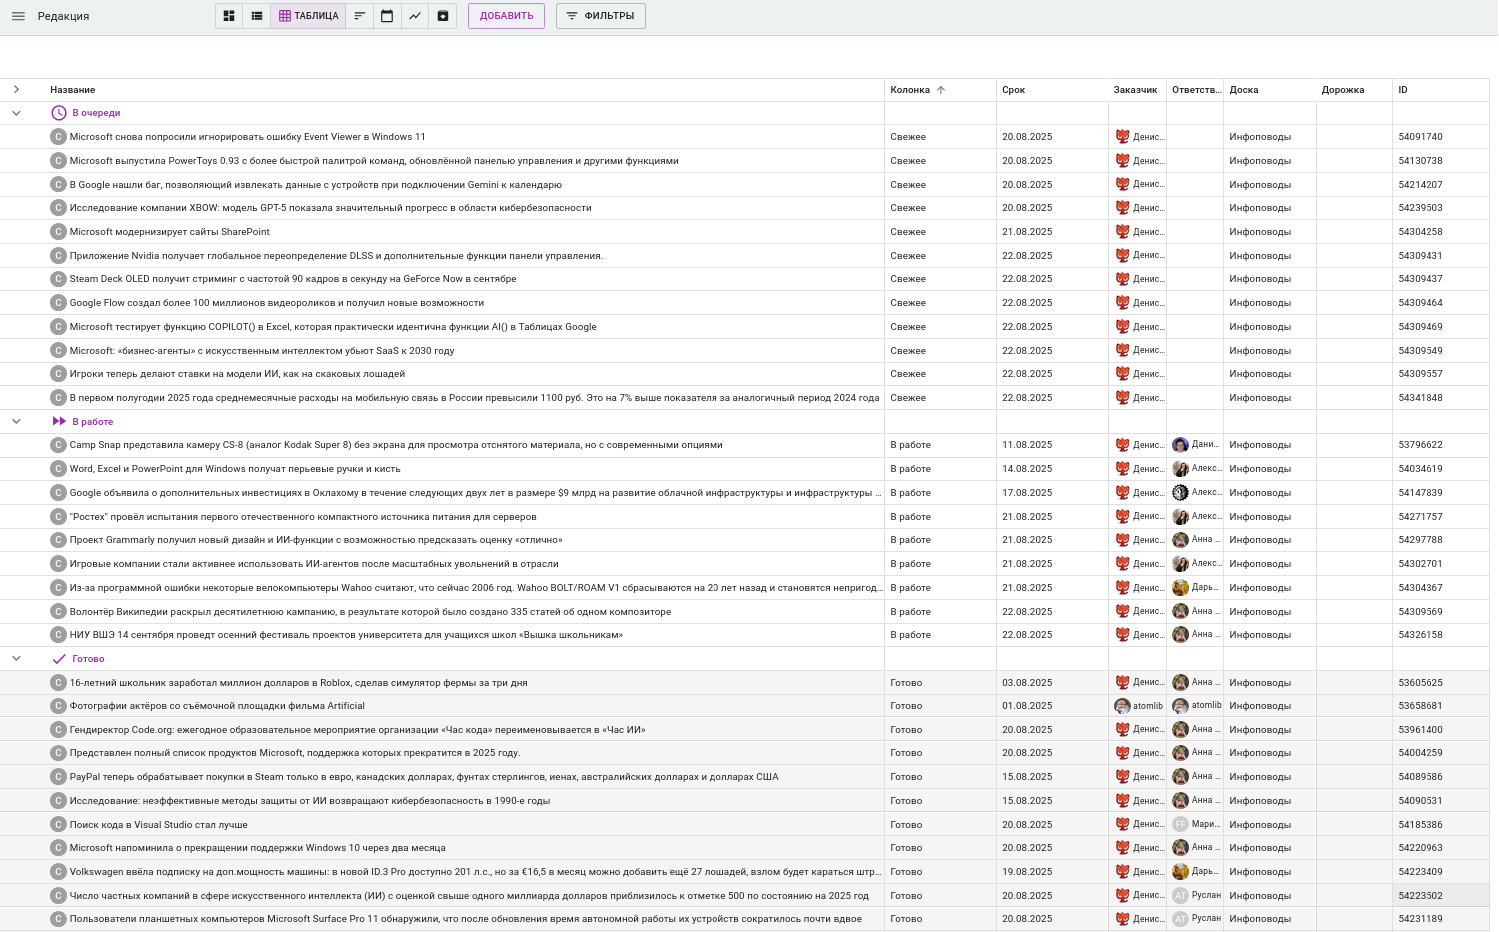
Task: Expand all groups via header chevron
Action: coord(16,90)
